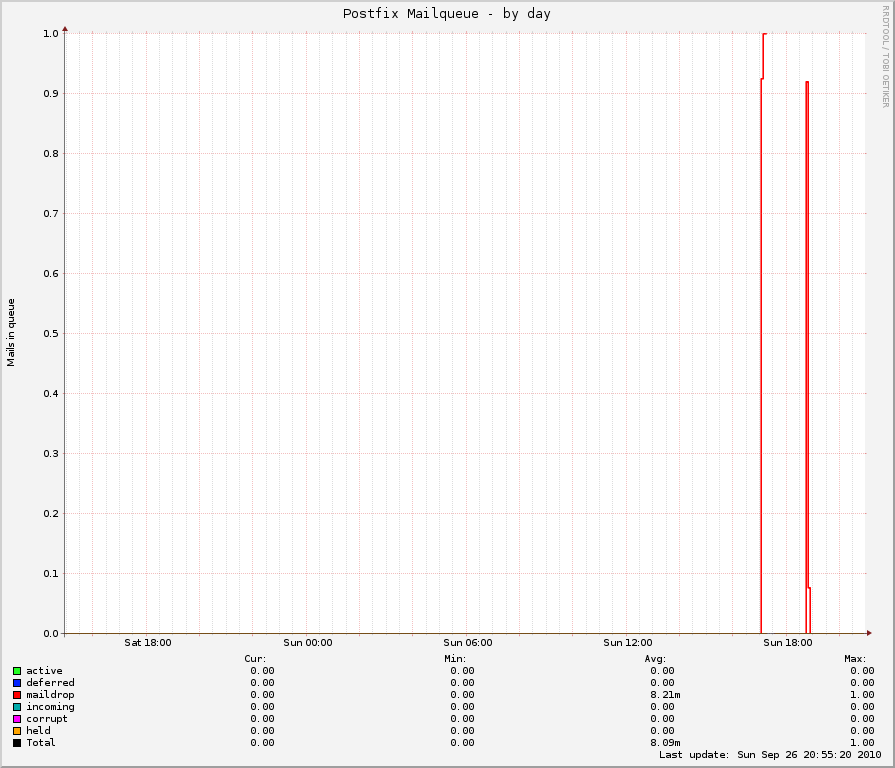Screen dimensions: 895x768
Task: Click the magenta corrupt legend swatch
Action: tap(17, 719)
